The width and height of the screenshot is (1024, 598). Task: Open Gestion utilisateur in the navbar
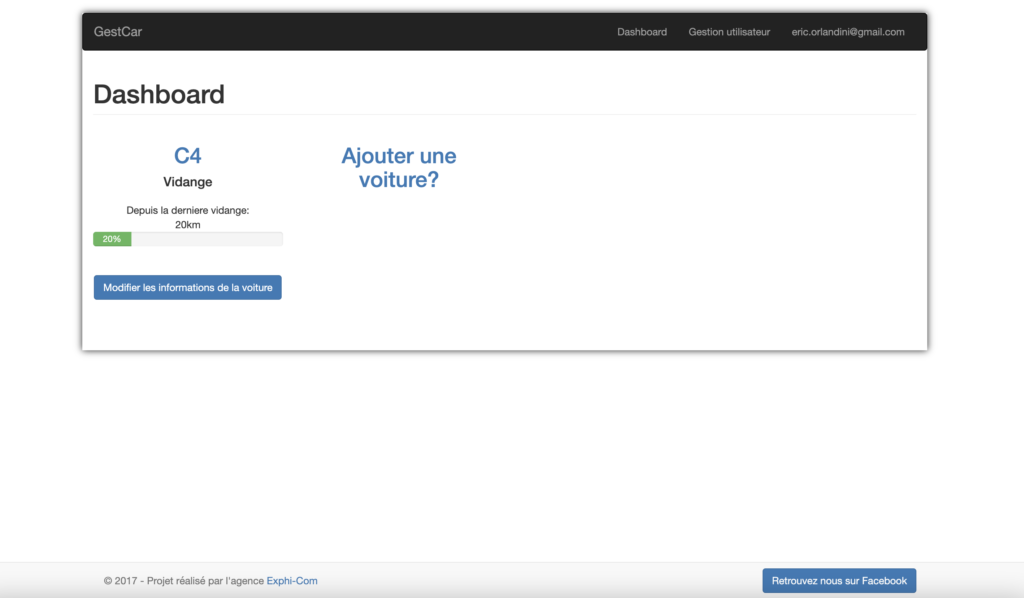click(729, 31)
